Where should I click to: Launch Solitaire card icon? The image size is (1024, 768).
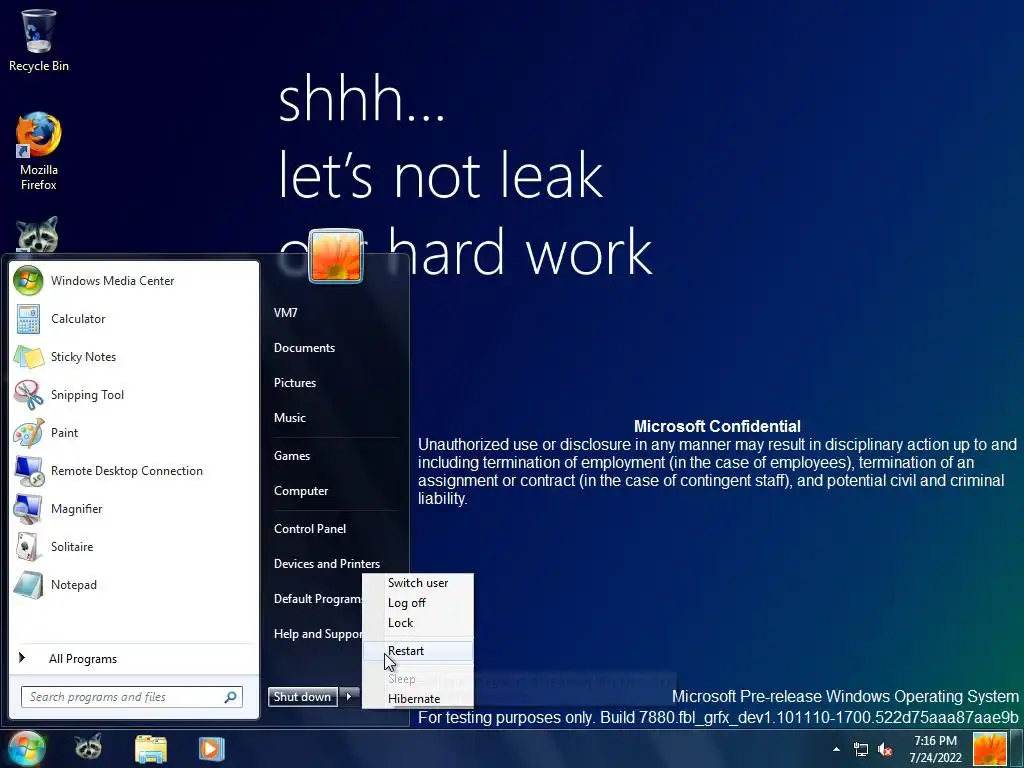(28, 547)
